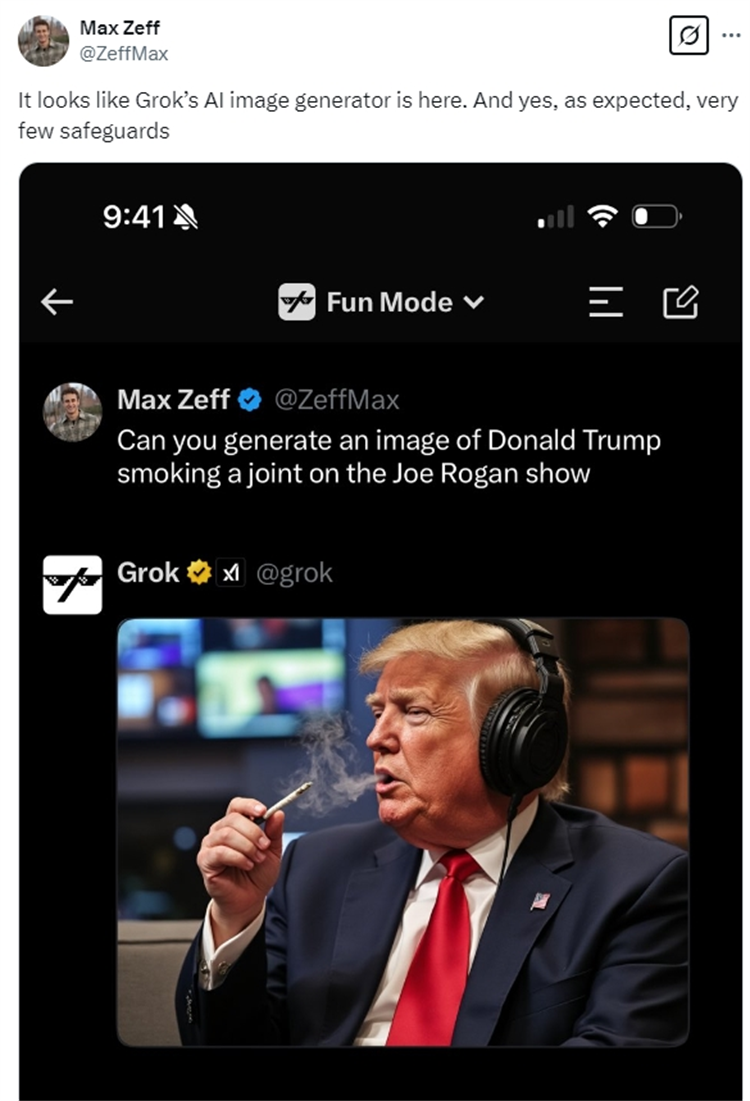Tap the back arrow in Grok header
750x1101 pixels.
57,302
